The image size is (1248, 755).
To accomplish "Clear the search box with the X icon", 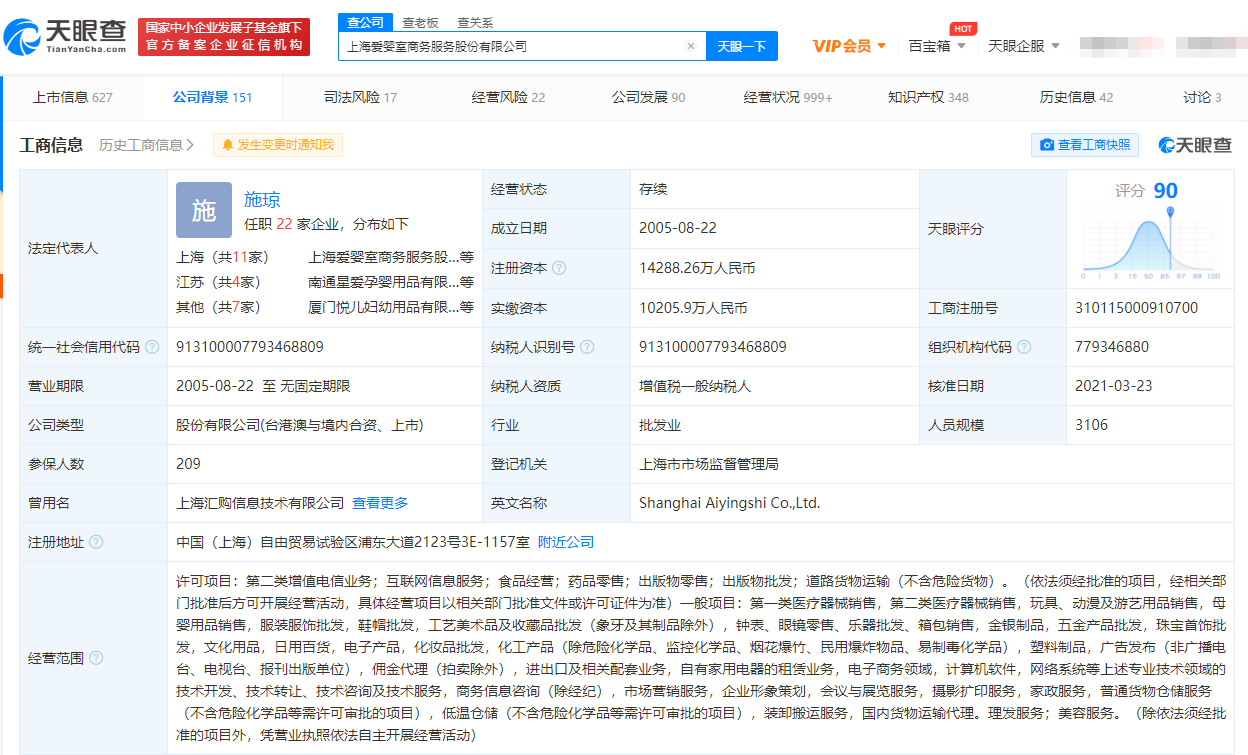I will point(690,46).
